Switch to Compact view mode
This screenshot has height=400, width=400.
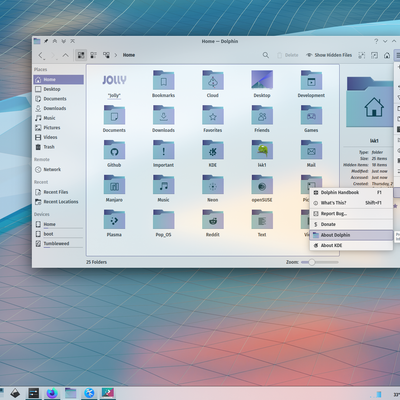(x=94, y=55)
